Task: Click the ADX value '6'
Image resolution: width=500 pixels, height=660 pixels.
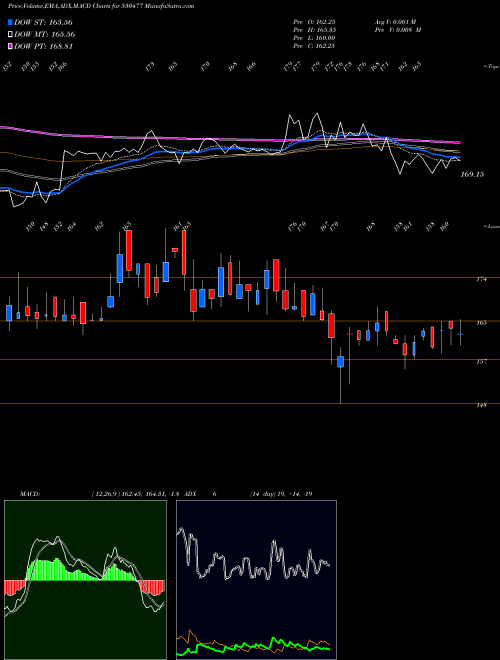Action: click(x=214, y=494)
